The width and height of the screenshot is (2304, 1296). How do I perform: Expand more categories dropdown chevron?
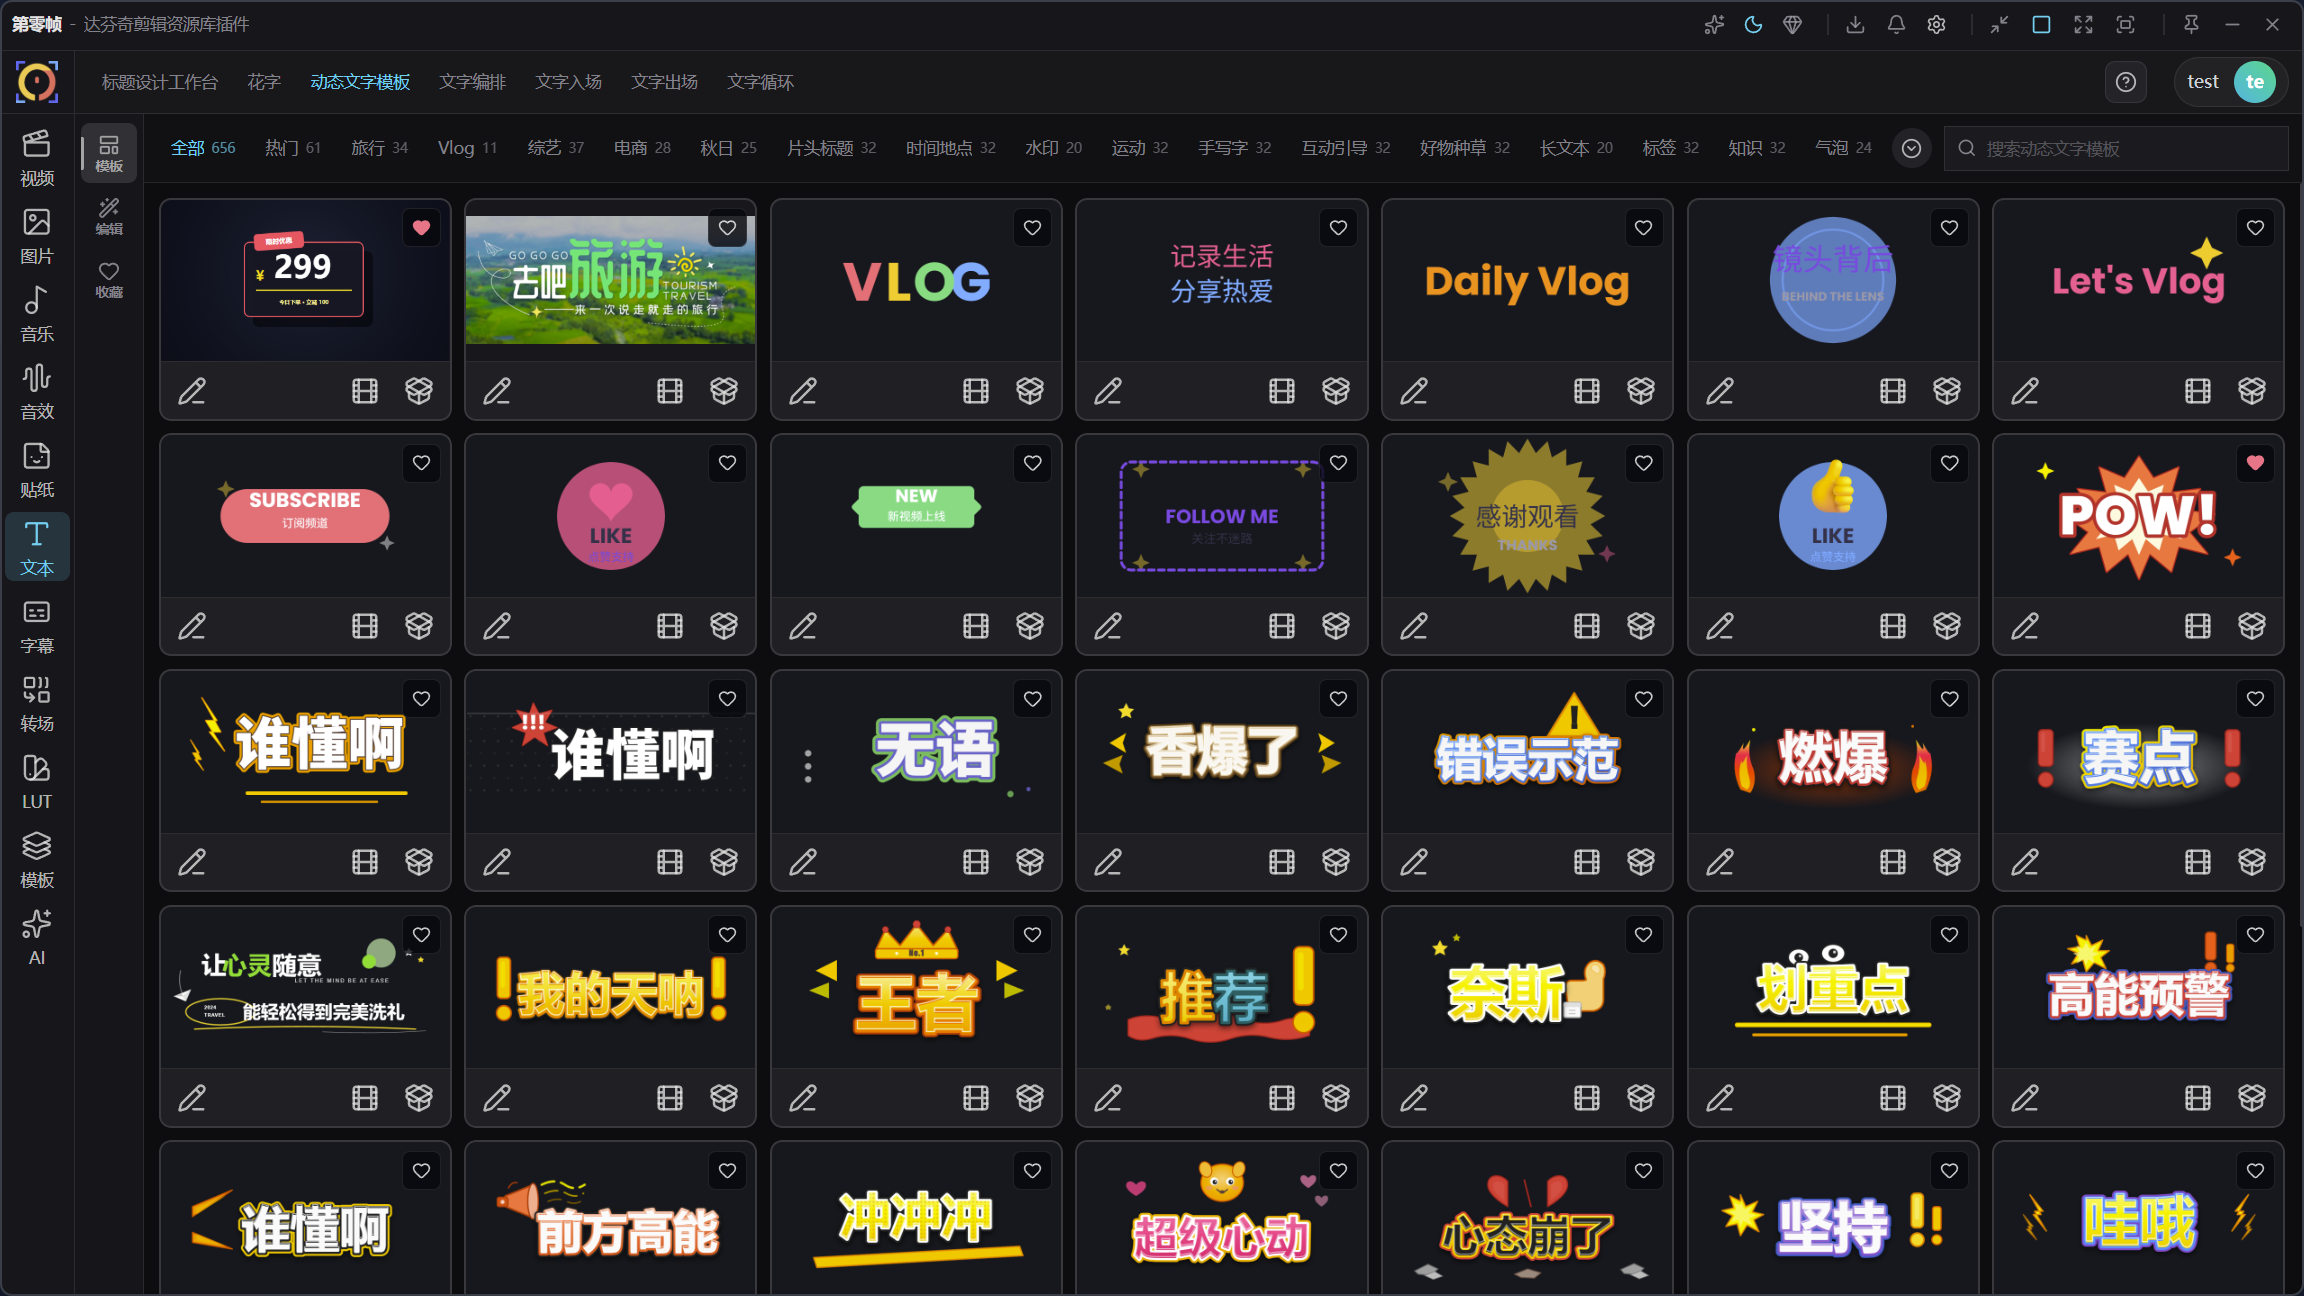pos(1911,149)
